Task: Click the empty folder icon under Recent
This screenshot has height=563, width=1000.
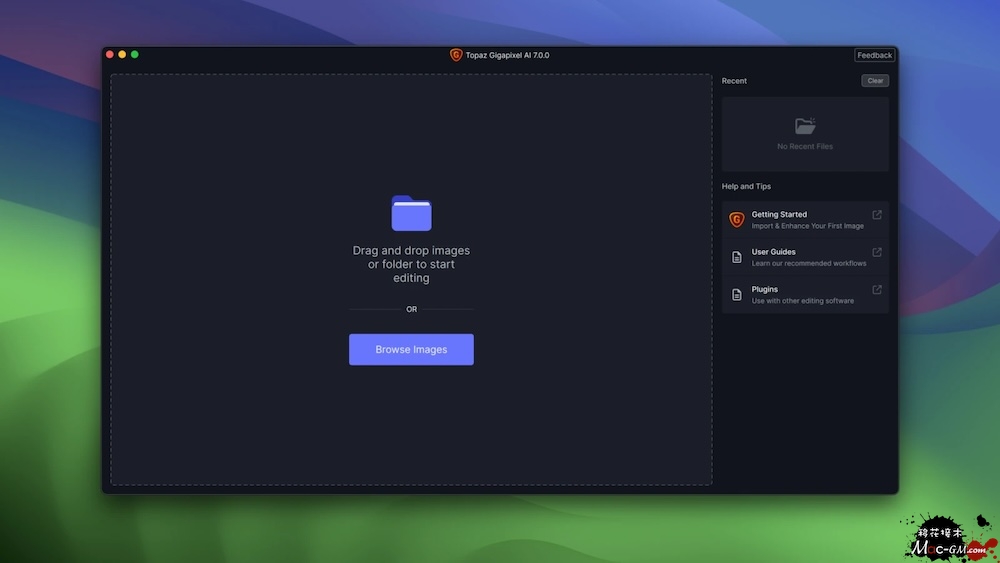Action: 805,126
